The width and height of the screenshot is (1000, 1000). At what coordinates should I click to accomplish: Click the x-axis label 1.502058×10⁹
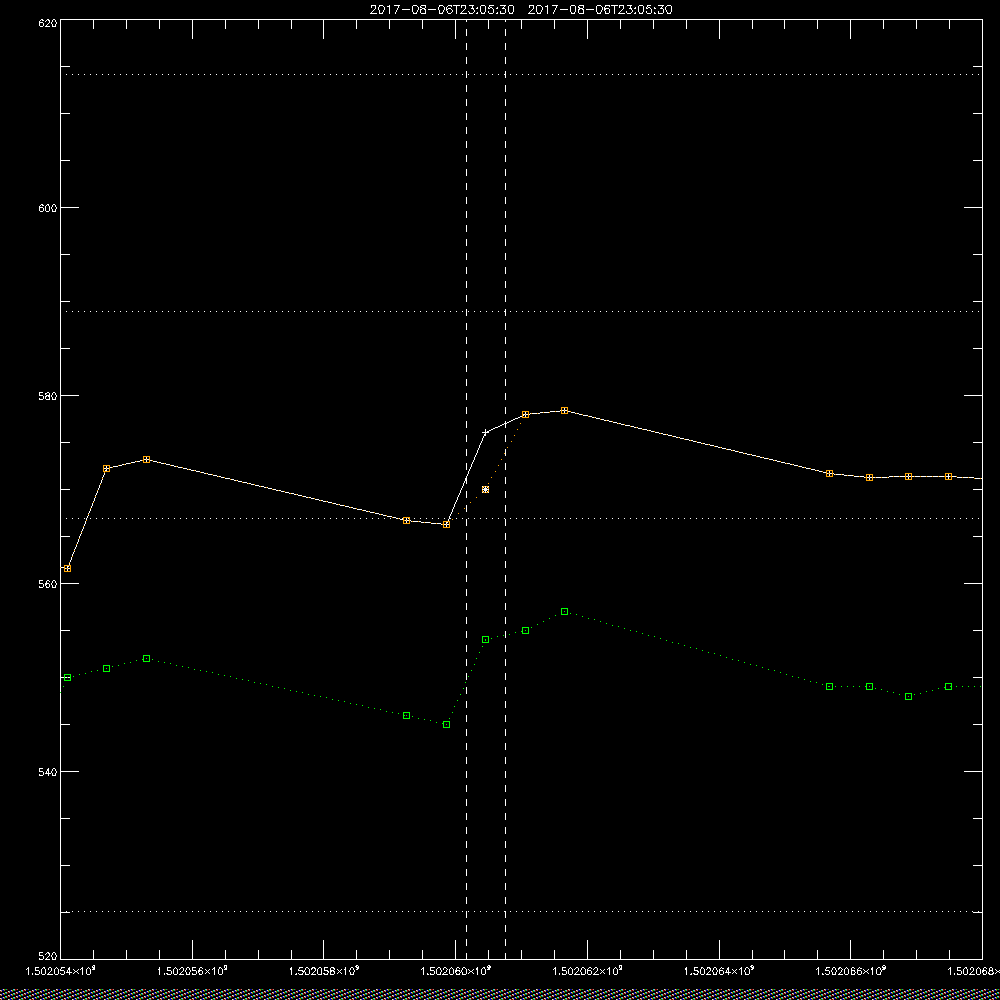[324, 971]
